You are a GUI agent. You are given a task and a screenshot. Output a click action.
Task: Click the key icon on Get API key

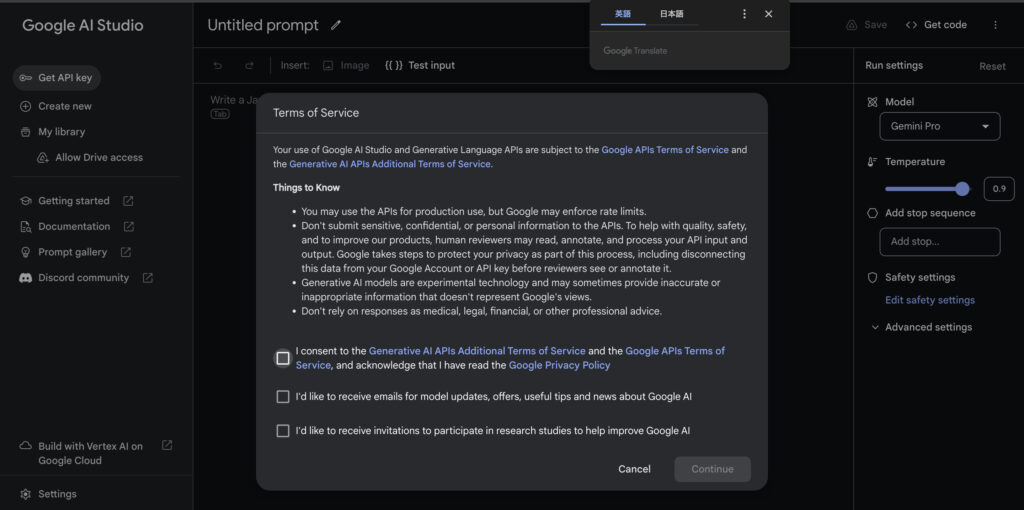pos(25,78)
